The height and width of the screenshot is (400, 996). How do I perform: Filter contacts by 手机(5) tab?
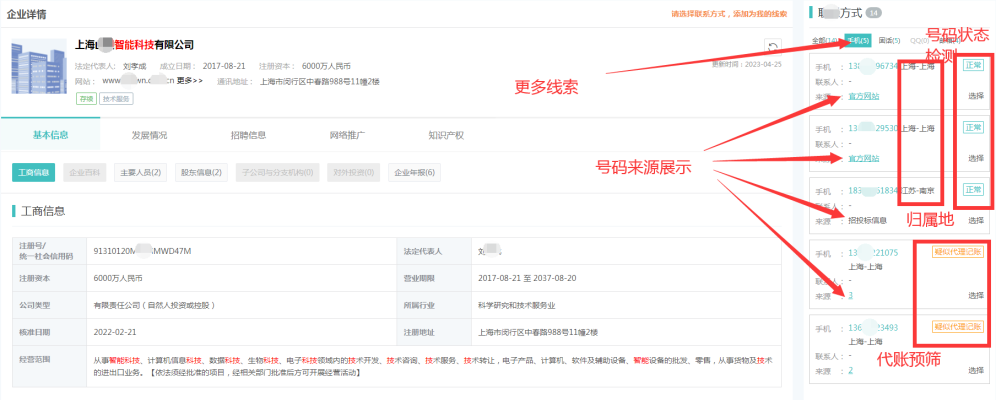tap(858, 41)
